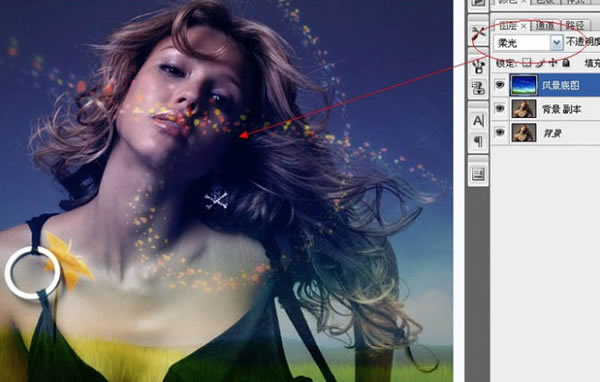Open the tool presets (crossed tools) panel icon

pyautogui.click(x=478, y=34)
